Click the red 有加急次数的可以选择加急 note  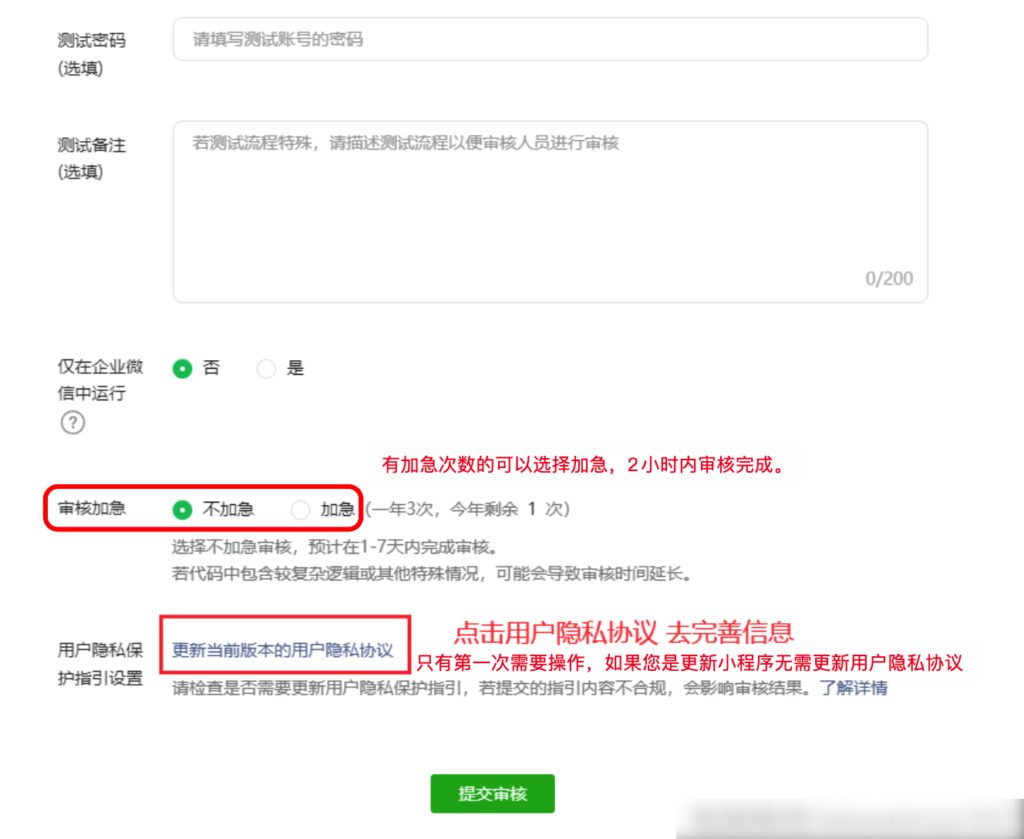tap(583, 465)
